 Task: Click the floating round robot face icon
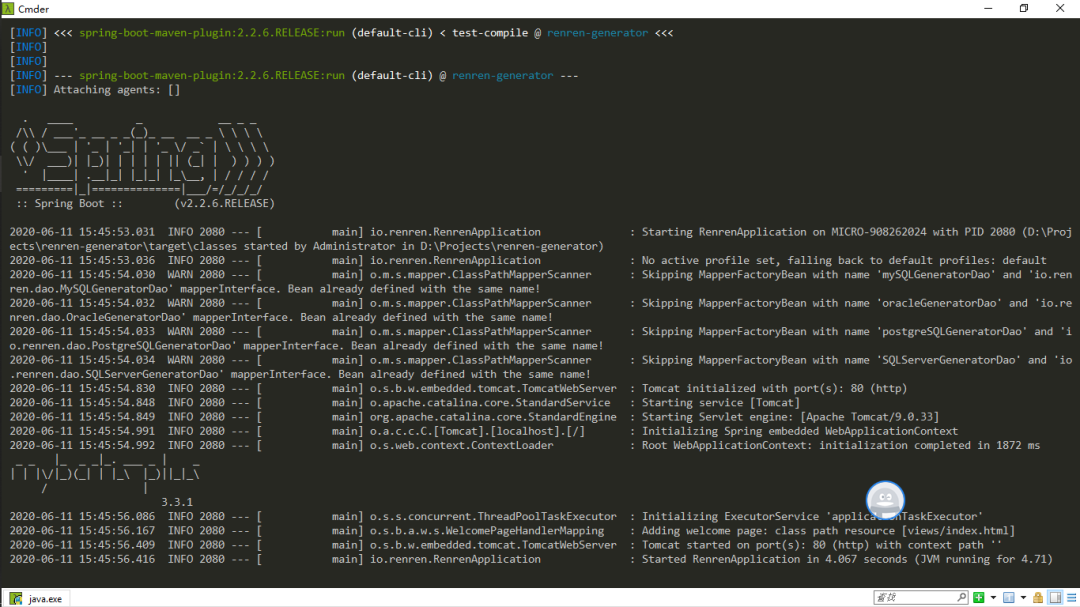(x=885, y=499)
